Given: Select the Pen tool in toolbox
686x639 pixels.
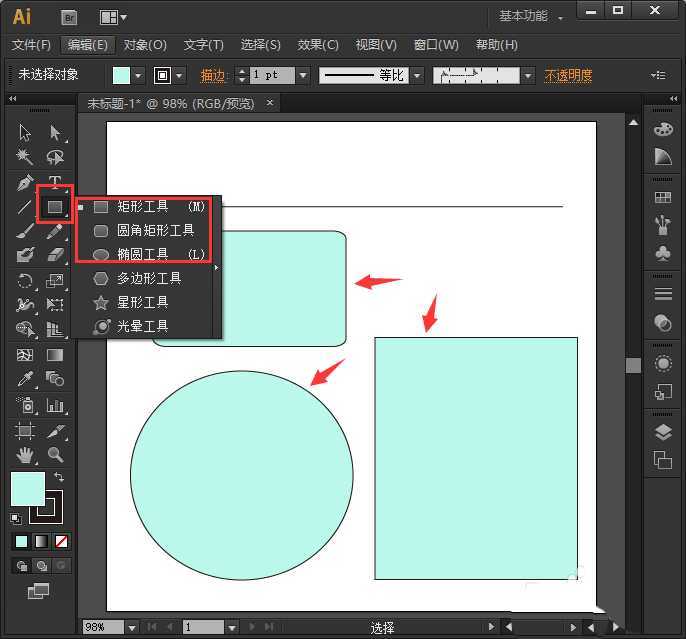Looking at the screenshot, I should pos(25,183).
